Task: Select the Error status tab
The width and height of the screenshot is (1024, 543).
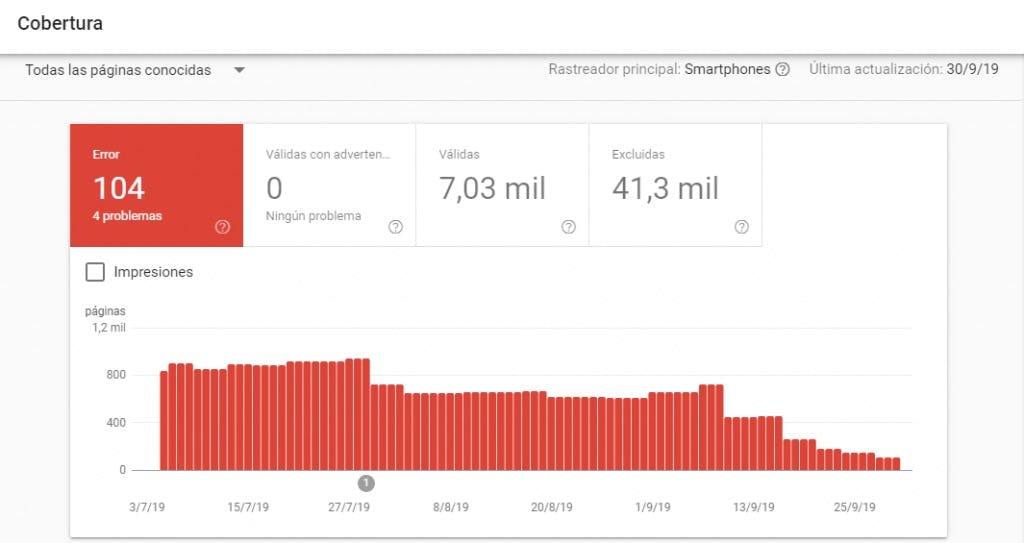Action: [156, 185]
